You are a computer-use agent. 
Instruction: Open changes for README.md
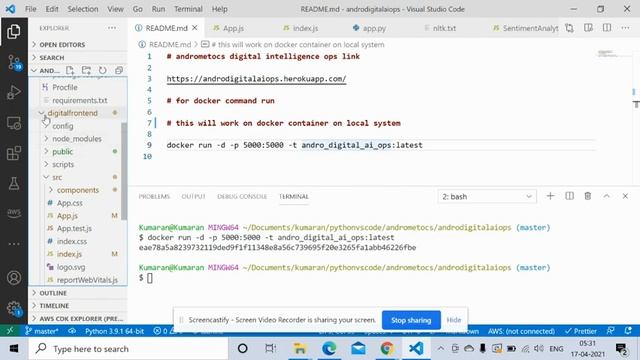pyautogui.click(x=569, y=28)
